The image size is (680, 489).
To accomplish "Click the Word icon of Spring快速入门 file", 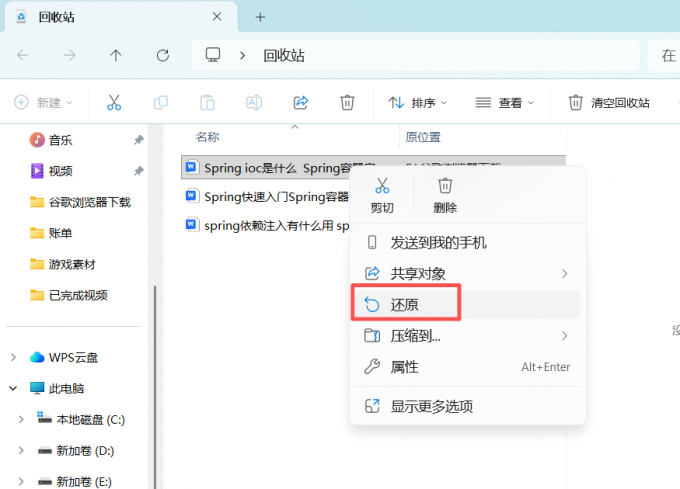I will tap(192, 196).
